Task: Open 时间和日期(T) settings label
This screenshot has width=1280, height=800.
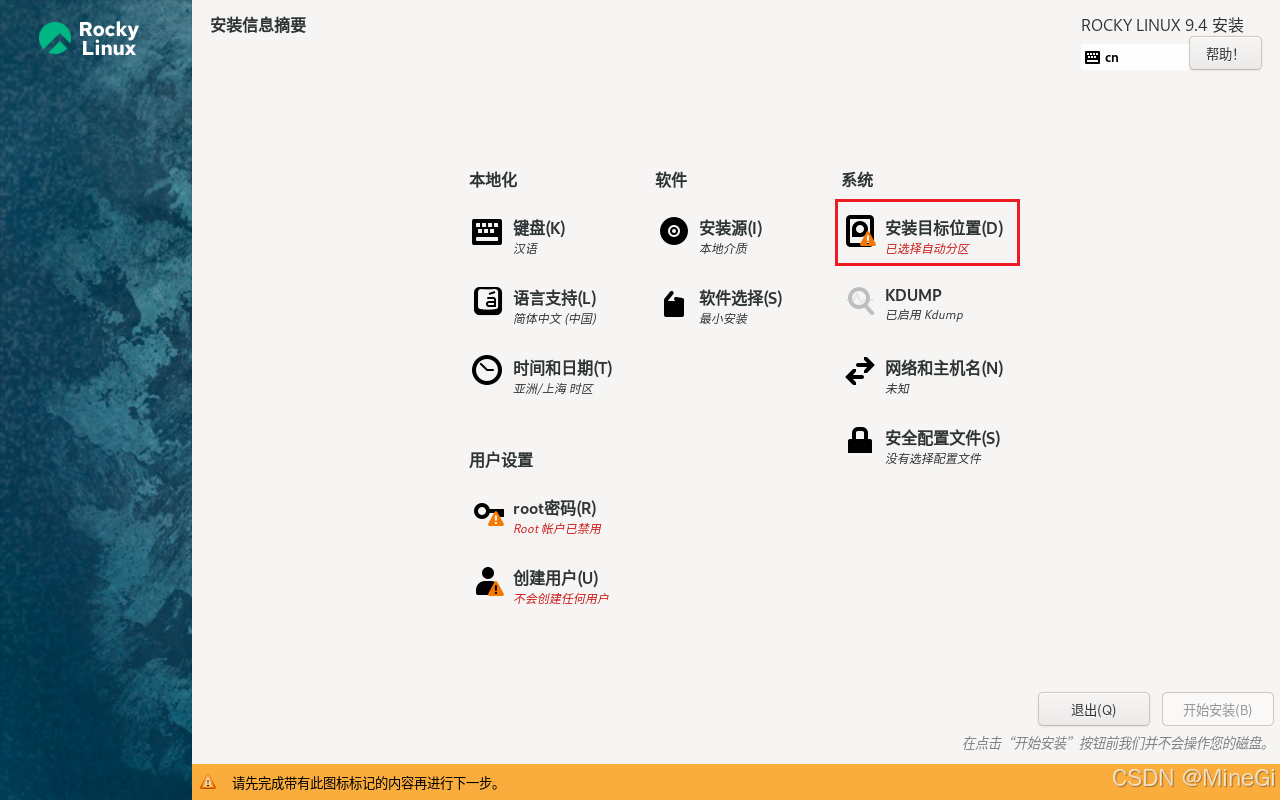Action: (x=562, y=368)
